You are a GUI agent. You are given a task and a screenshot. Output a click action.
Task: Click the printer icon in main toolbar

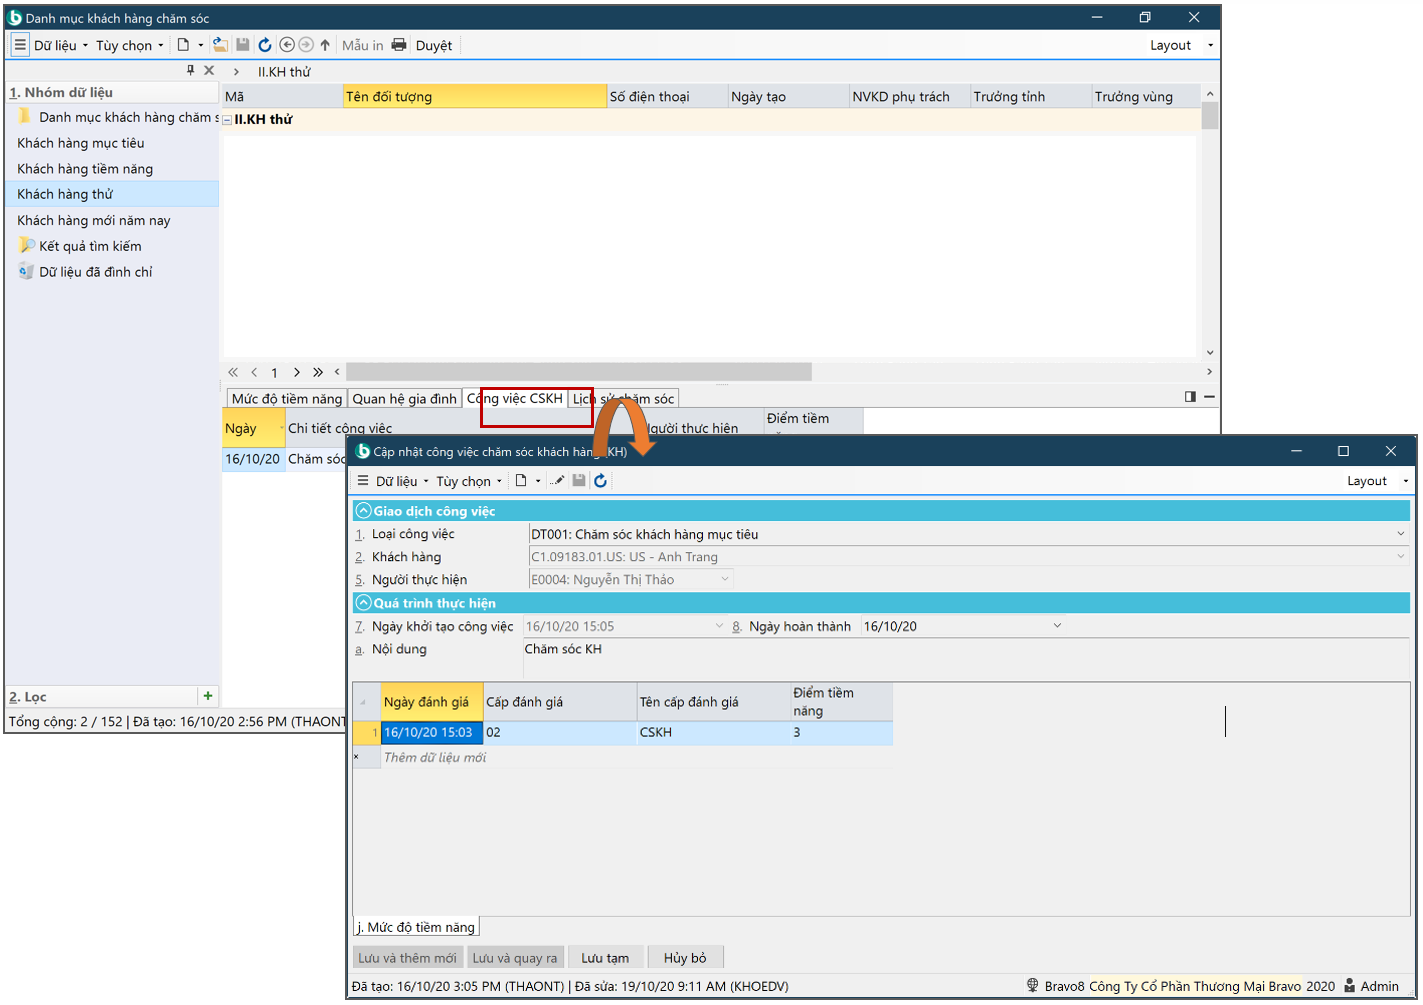[399, 45]
